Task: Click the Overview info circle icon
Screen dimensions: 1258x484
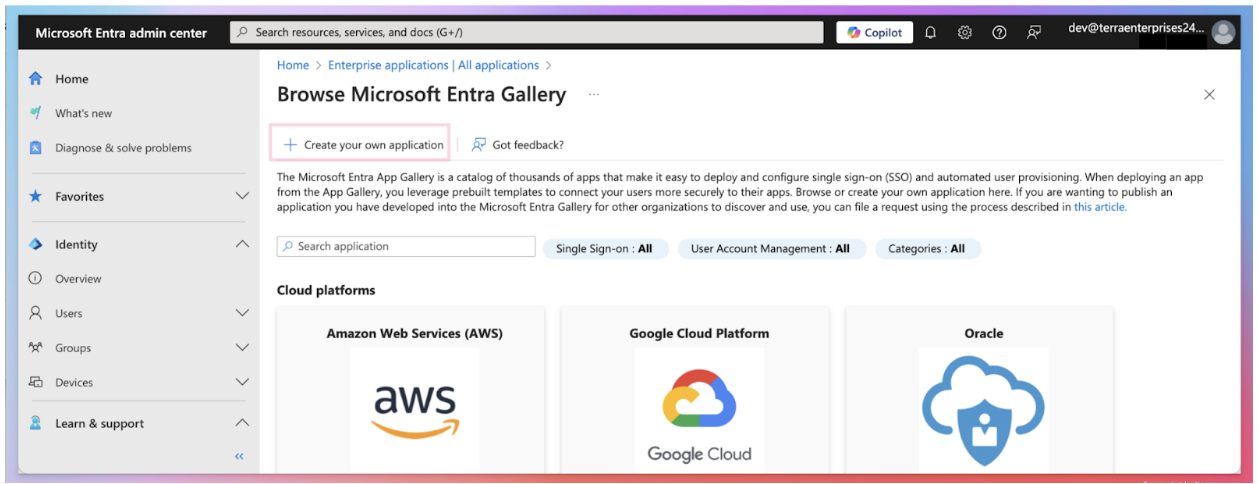Action: pos(36,278)
